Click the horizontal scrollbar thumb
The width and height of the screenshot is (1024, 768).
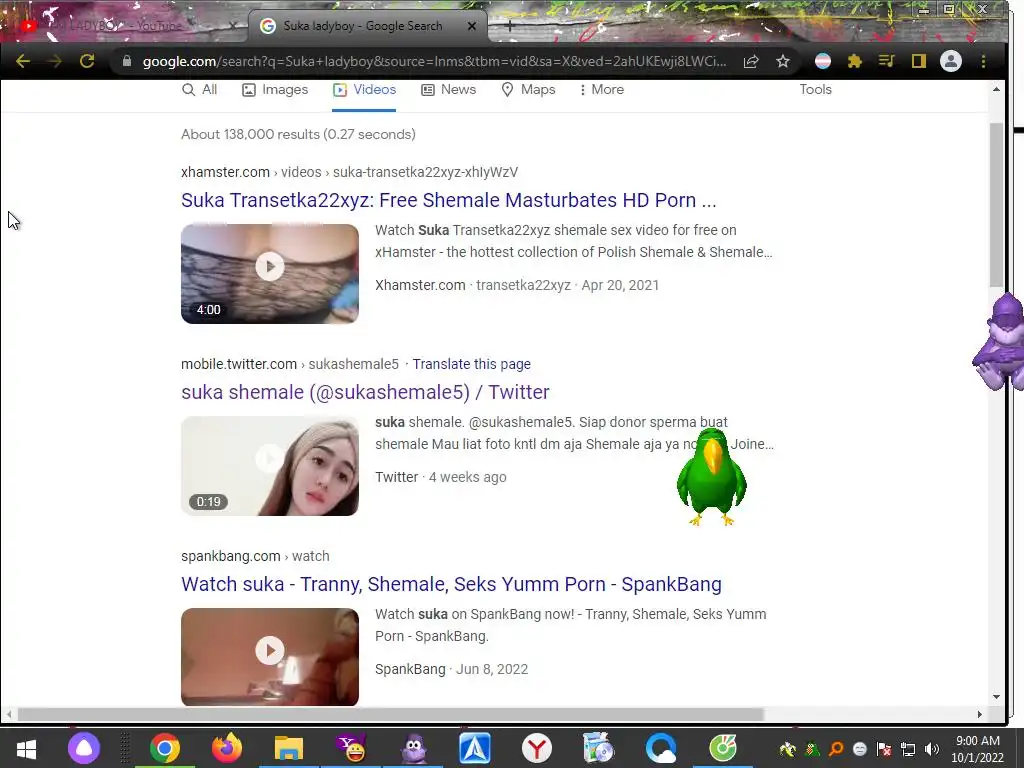pyautogui.click(x=391, y=714)
